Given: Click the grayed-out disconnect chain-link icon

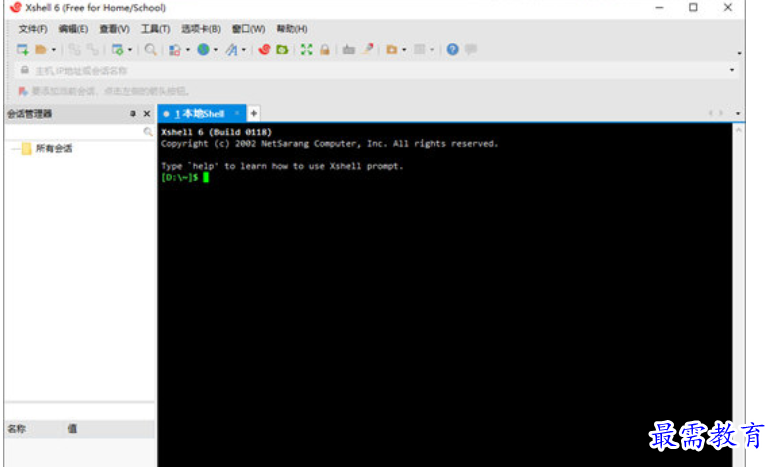Looking at the screenshot, I should (x=93, y=49).
